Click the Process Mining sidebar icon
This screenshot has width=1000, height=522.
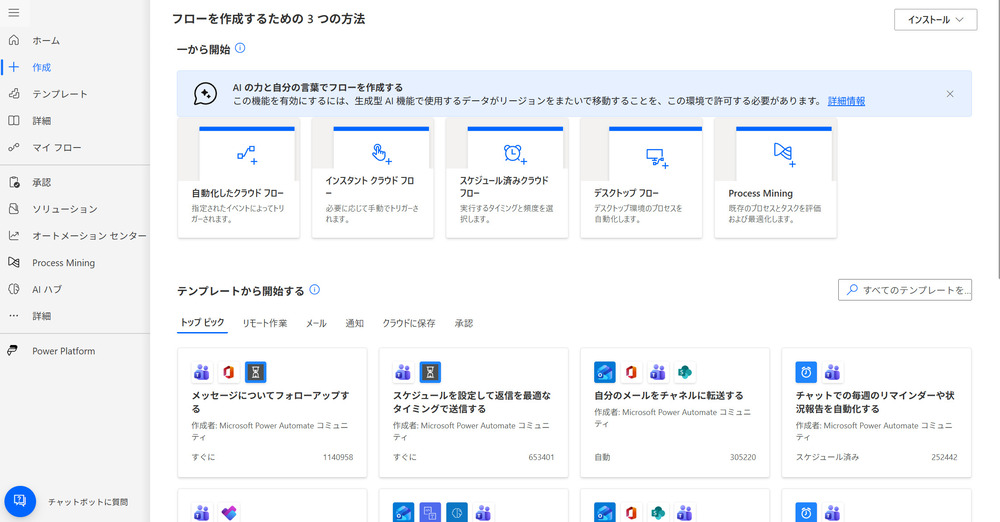[x=13, y=262]
